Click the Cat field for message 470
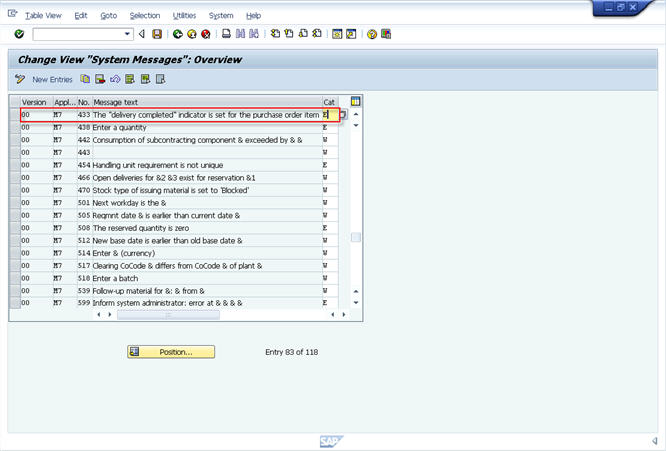 (328, 190)
